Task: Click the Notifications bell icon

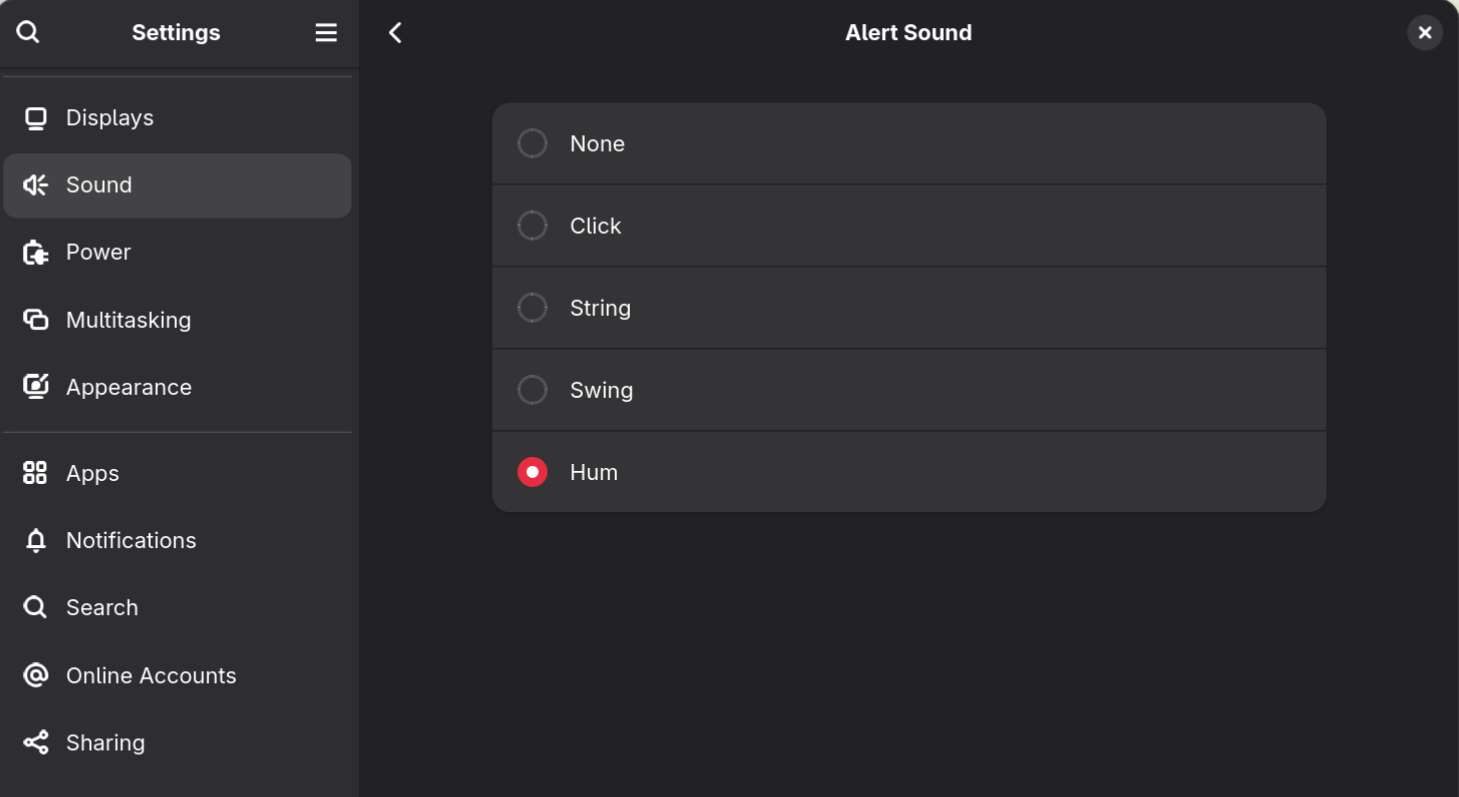Action: coord(36,541)
